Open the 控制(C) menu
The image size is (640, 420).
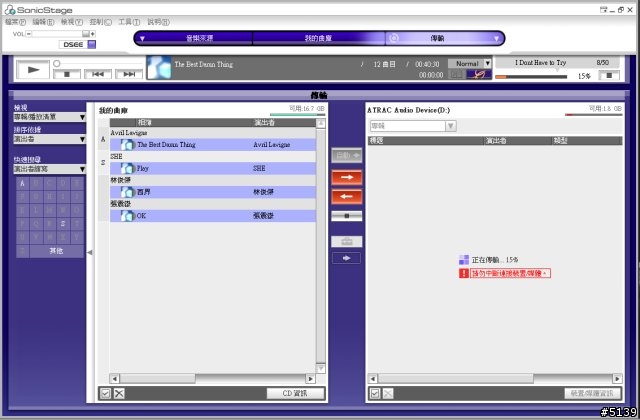pyautogui.click(x=100, y=22)
